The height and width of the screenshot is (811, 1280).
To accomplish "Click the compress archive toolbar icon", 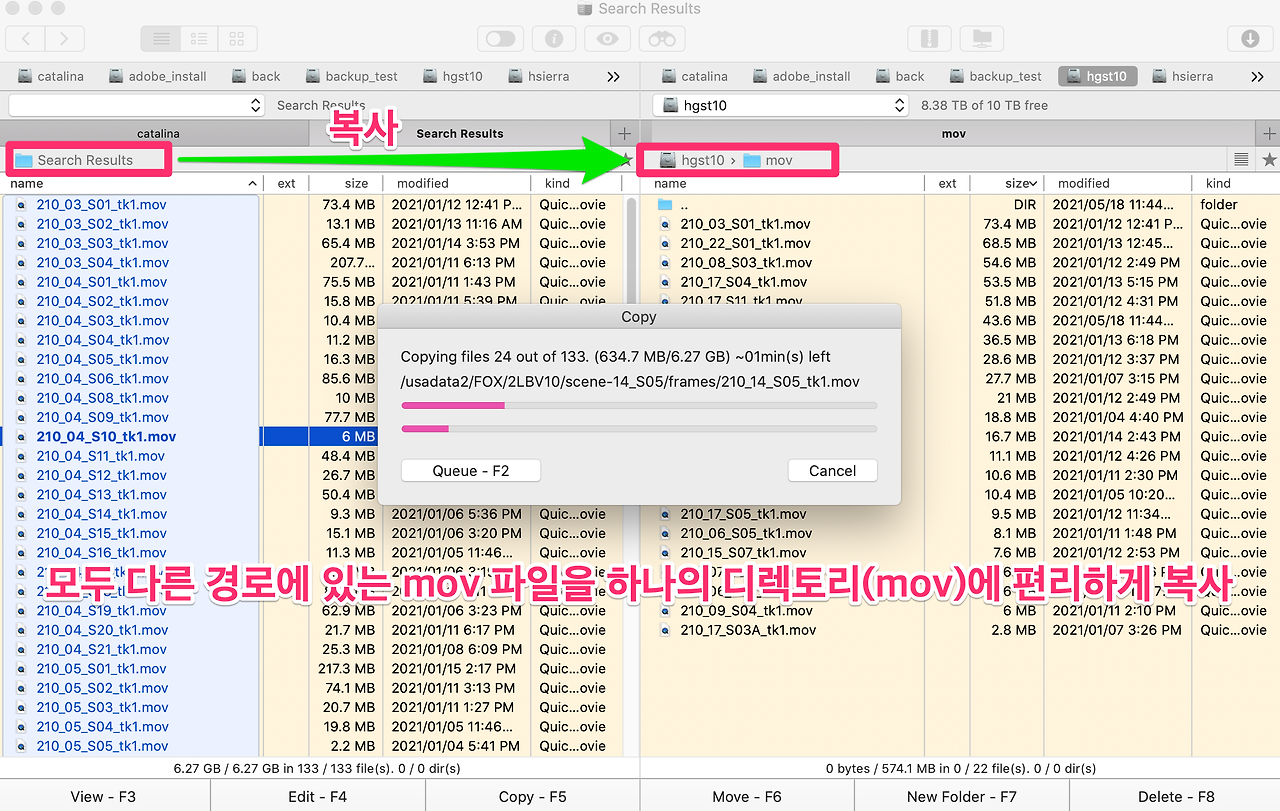I will tap(929, 39).
